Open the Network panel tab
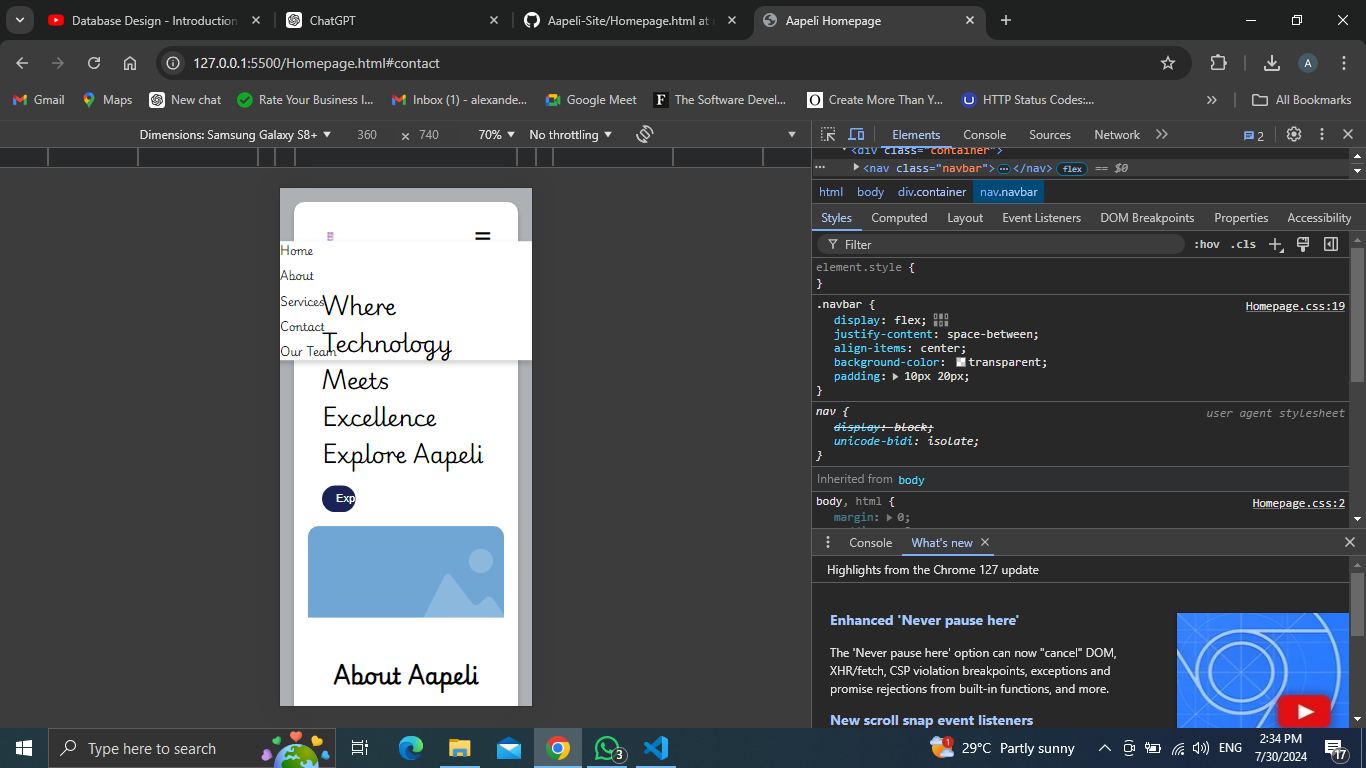The height and width of the screenshot is (768, 1366). [1116, 135]
